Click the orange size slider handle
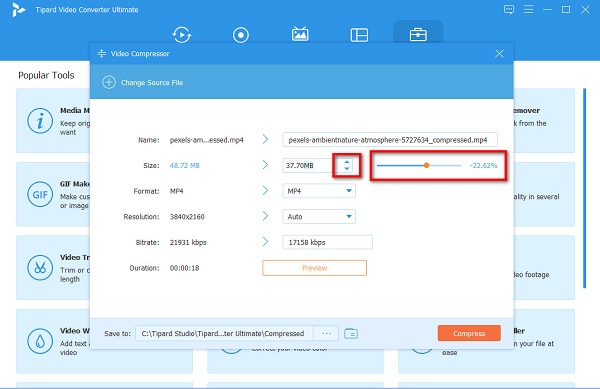This screenshot has height=389, width=600. click(426, 165)
